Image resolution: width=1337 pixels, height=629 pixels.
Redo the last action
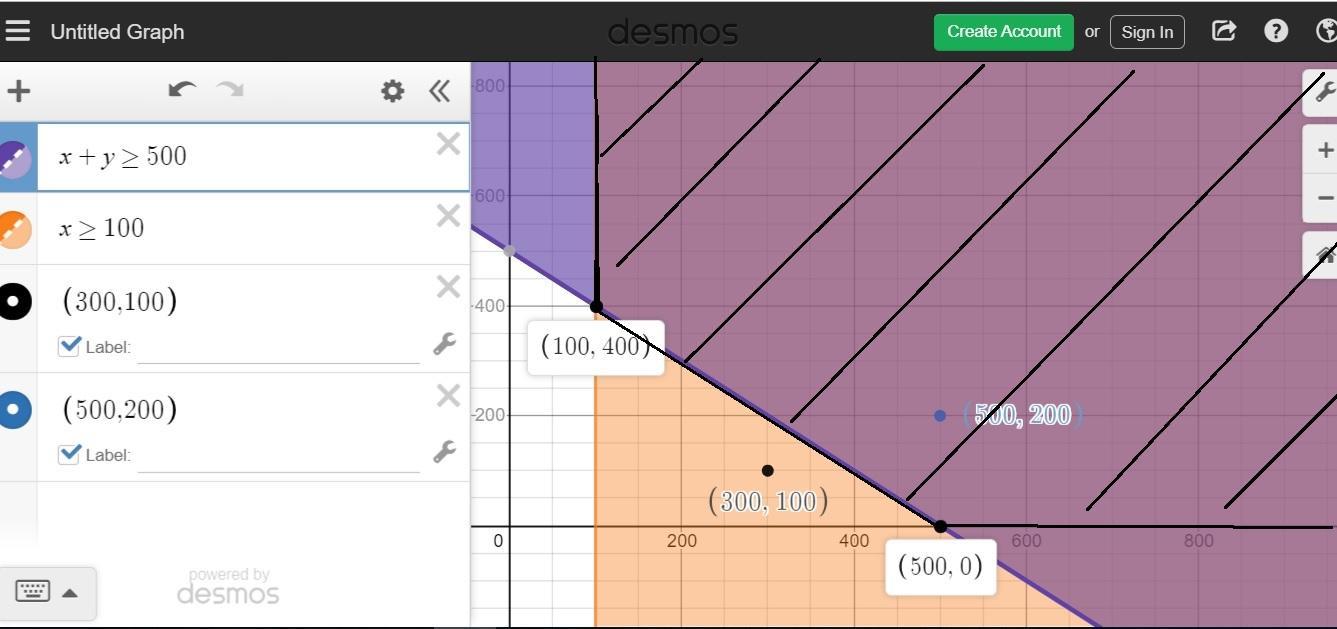231,90
